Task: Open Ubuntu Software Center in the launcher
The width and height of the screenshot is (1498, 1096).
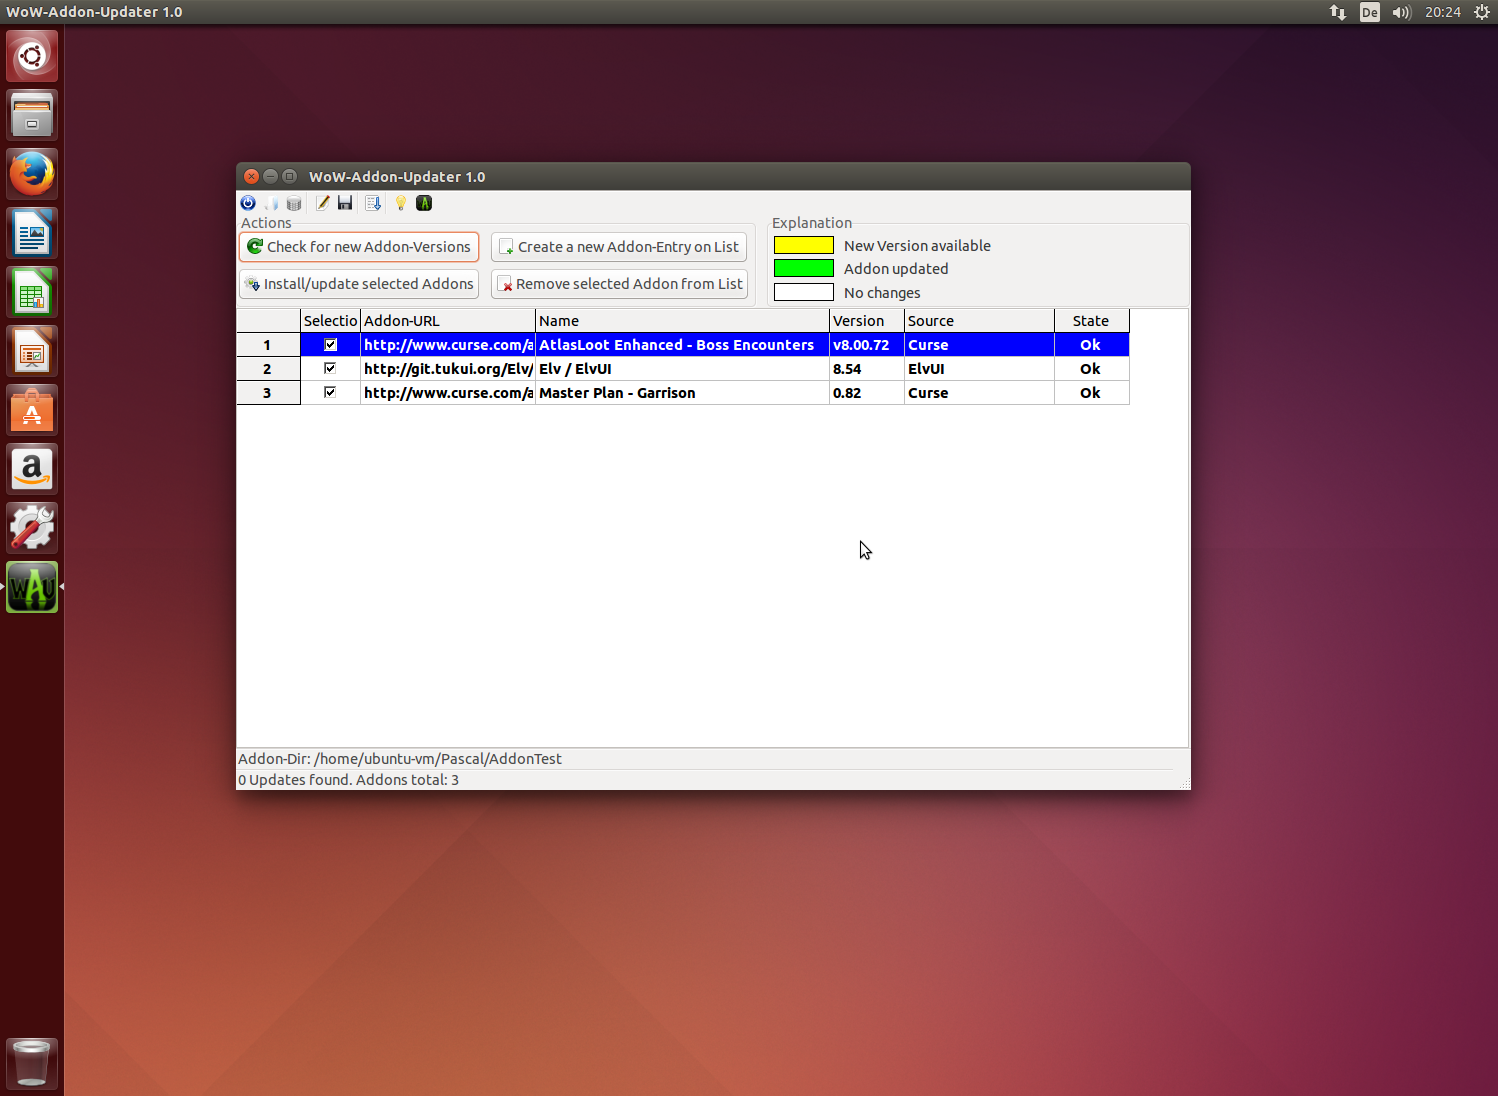Action: click(32, 410)
